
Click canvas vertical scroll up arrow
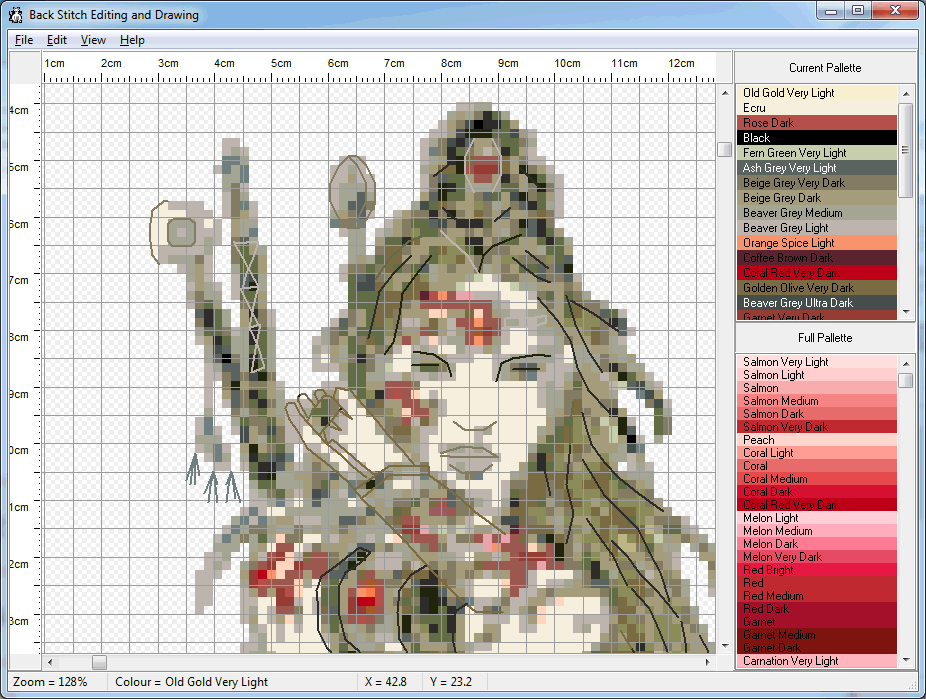tap(725, 93)
